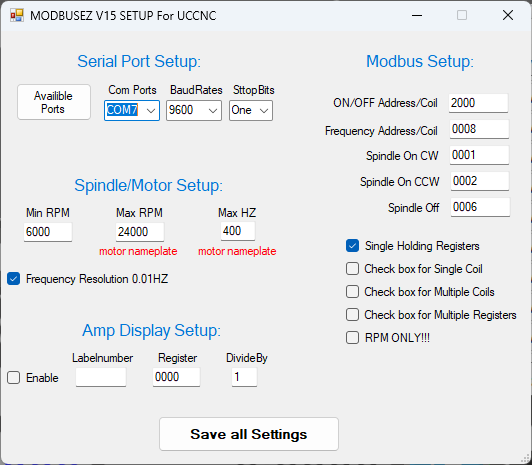Open the Com Ports dropdown

(x=132, y=110)
